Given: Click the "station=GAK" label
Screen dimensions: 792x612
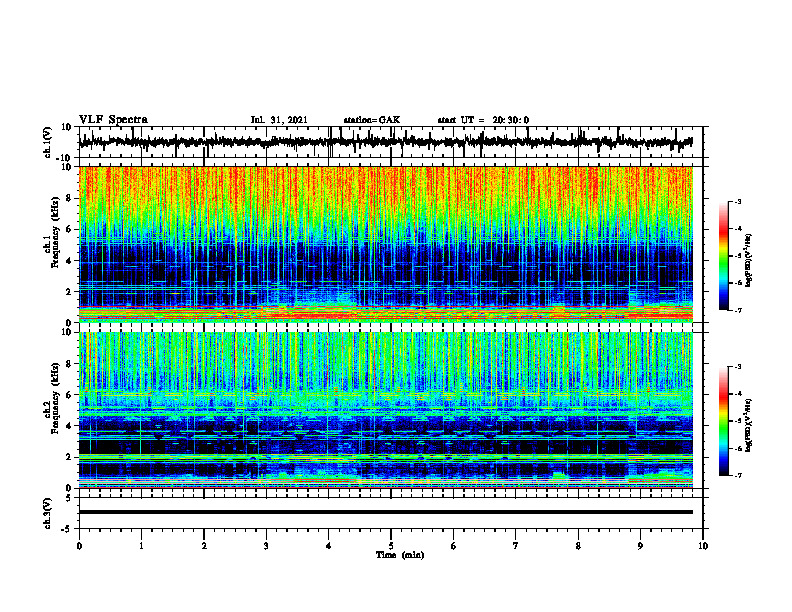Looking at the screenshot, I should tap(372, 120).
